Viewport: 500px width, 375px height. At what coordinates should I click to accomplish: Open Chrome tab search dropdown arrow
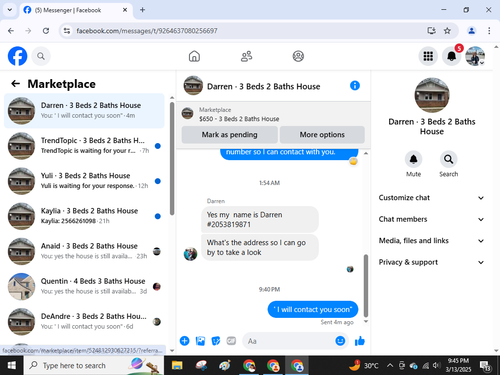pyautogui.click(x=10, y=10)
